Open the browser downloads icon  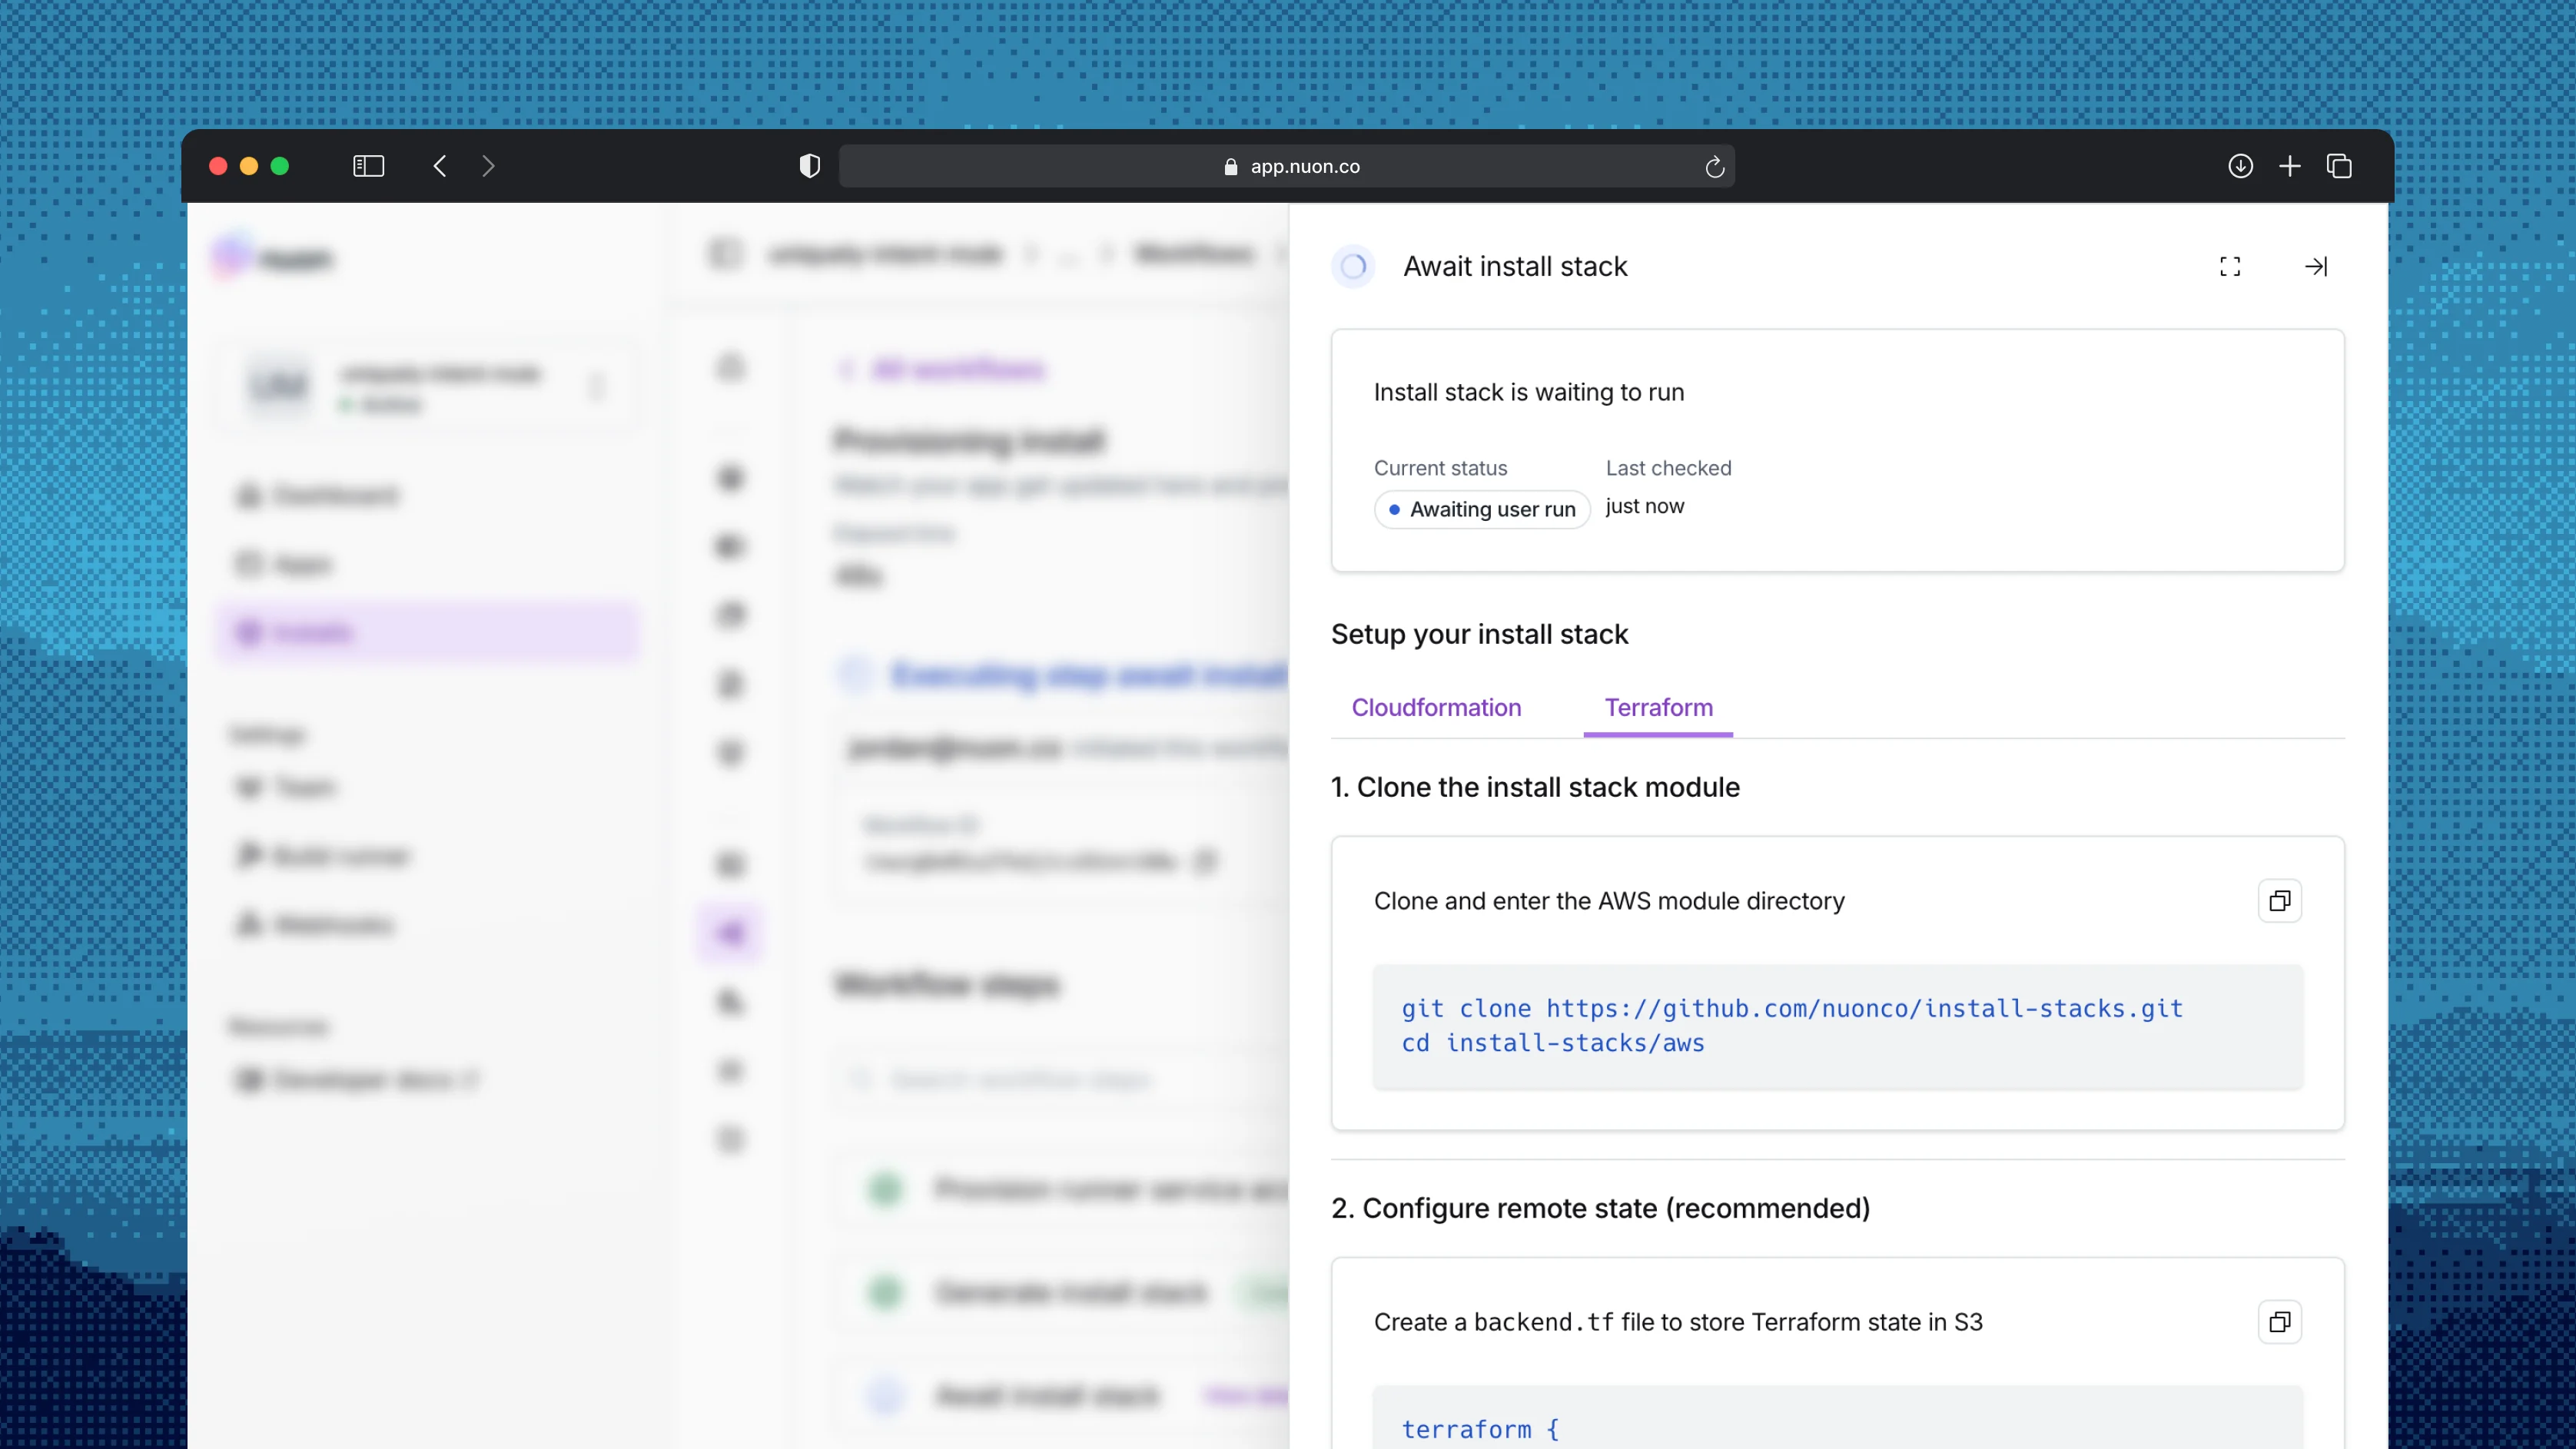tap(2240, 166)
